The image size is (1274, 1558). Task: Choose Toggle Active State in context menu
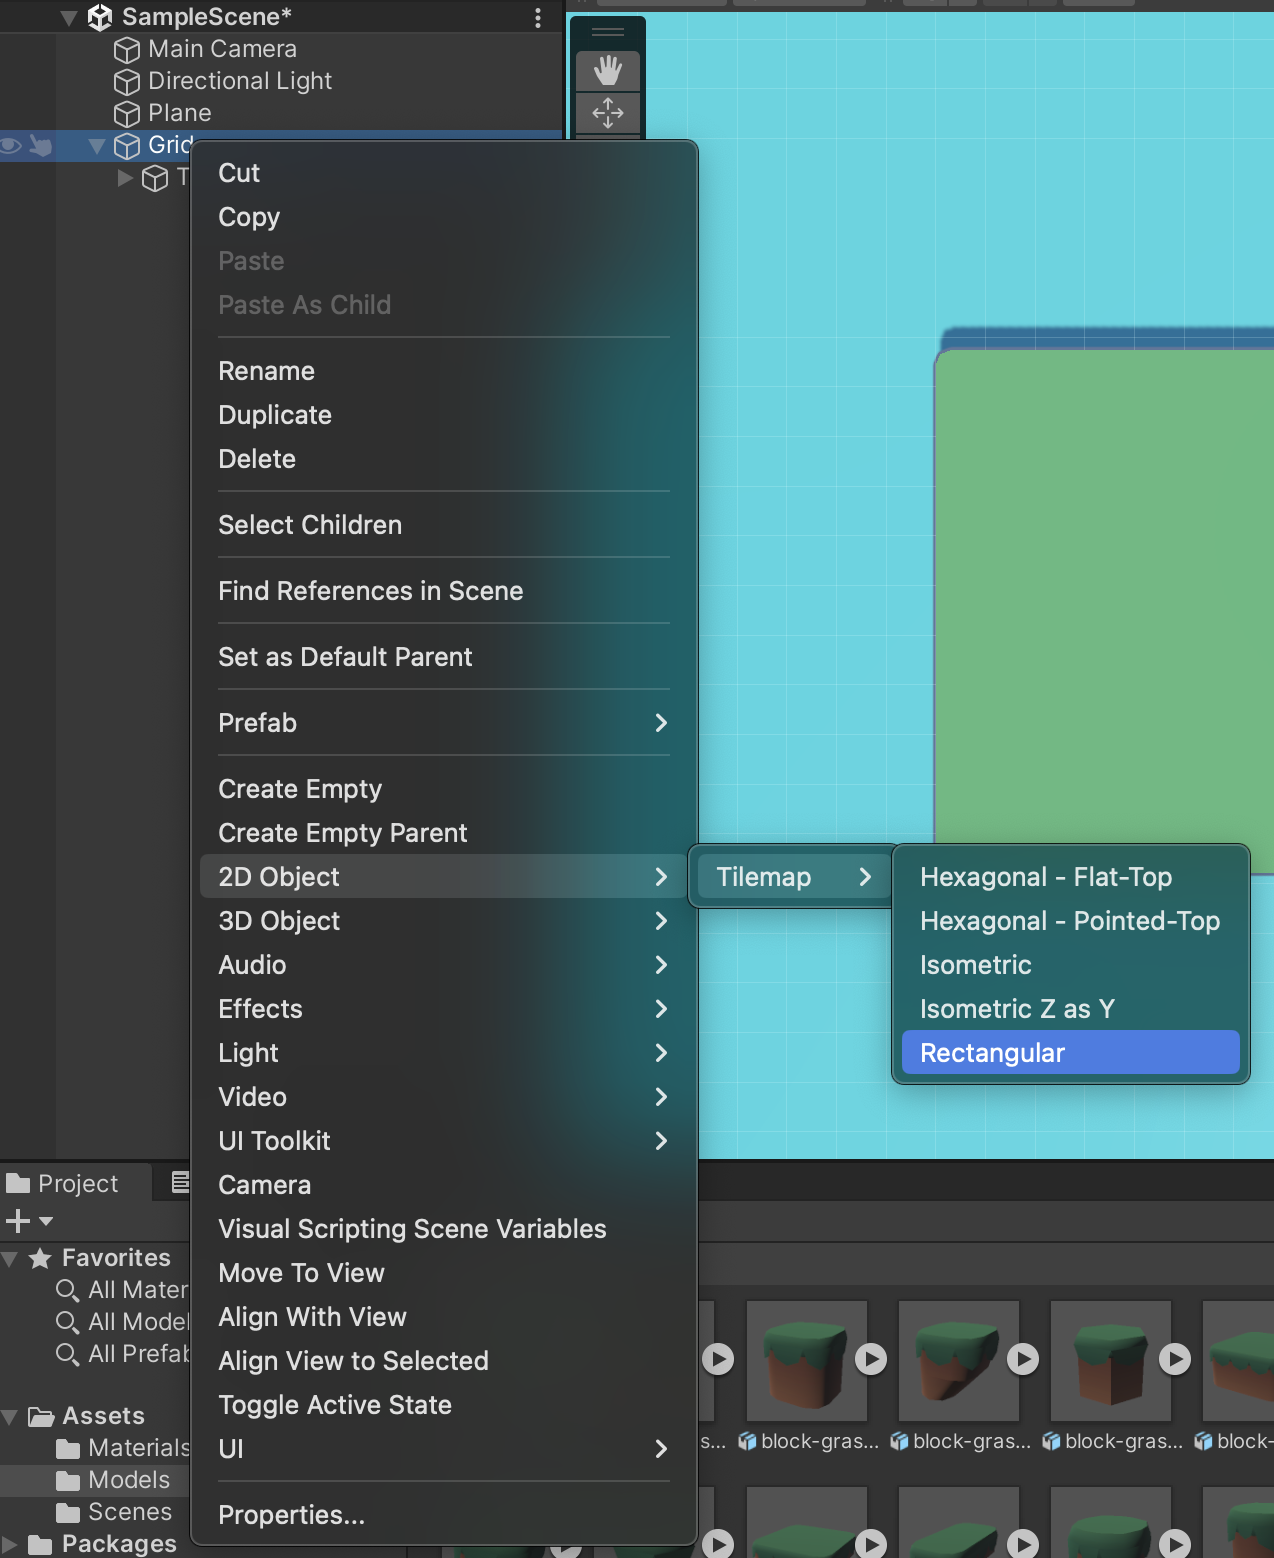pos(335,1405)
